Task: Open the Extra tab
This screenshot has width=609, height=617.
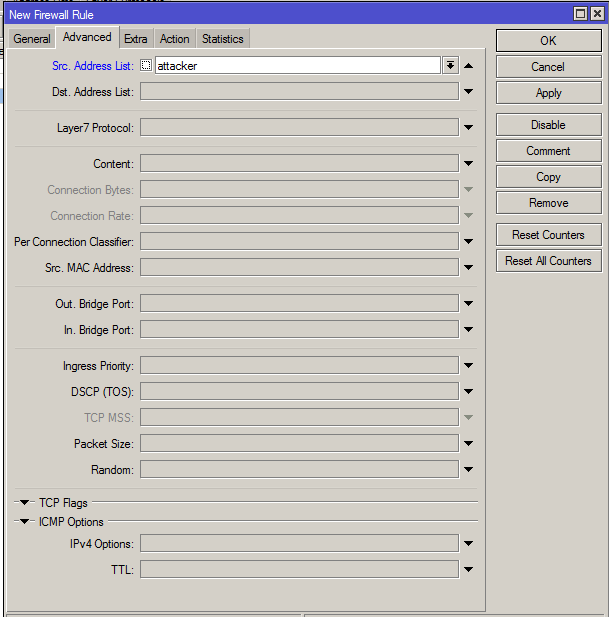Action: pyautogui.click(x=136, y=39)
